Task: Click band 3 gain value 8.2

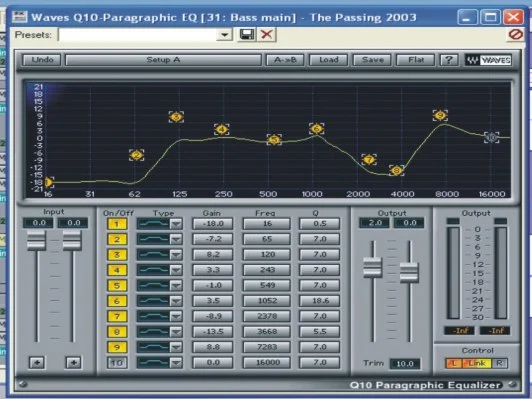Action: click(x=213, y=255)
